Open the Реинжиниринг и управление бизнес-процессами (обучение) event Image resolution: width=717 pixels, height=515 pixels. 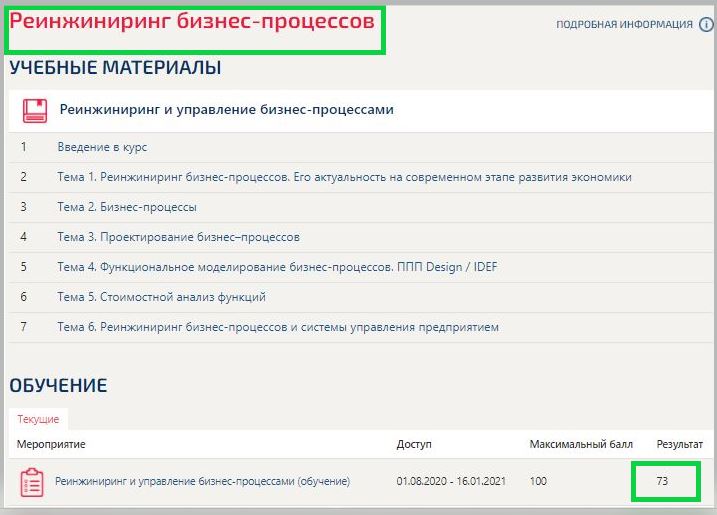(x=202, y=481)
